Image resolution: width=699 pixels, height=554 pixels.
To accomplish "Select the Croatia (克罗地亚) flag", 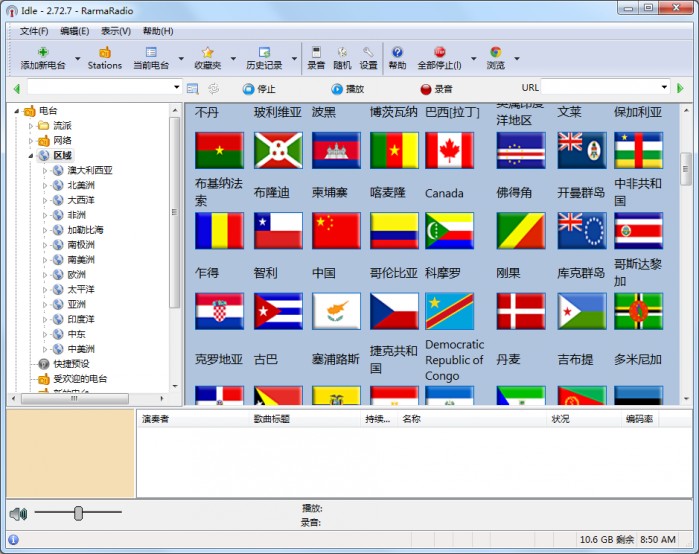I will 219,311.
